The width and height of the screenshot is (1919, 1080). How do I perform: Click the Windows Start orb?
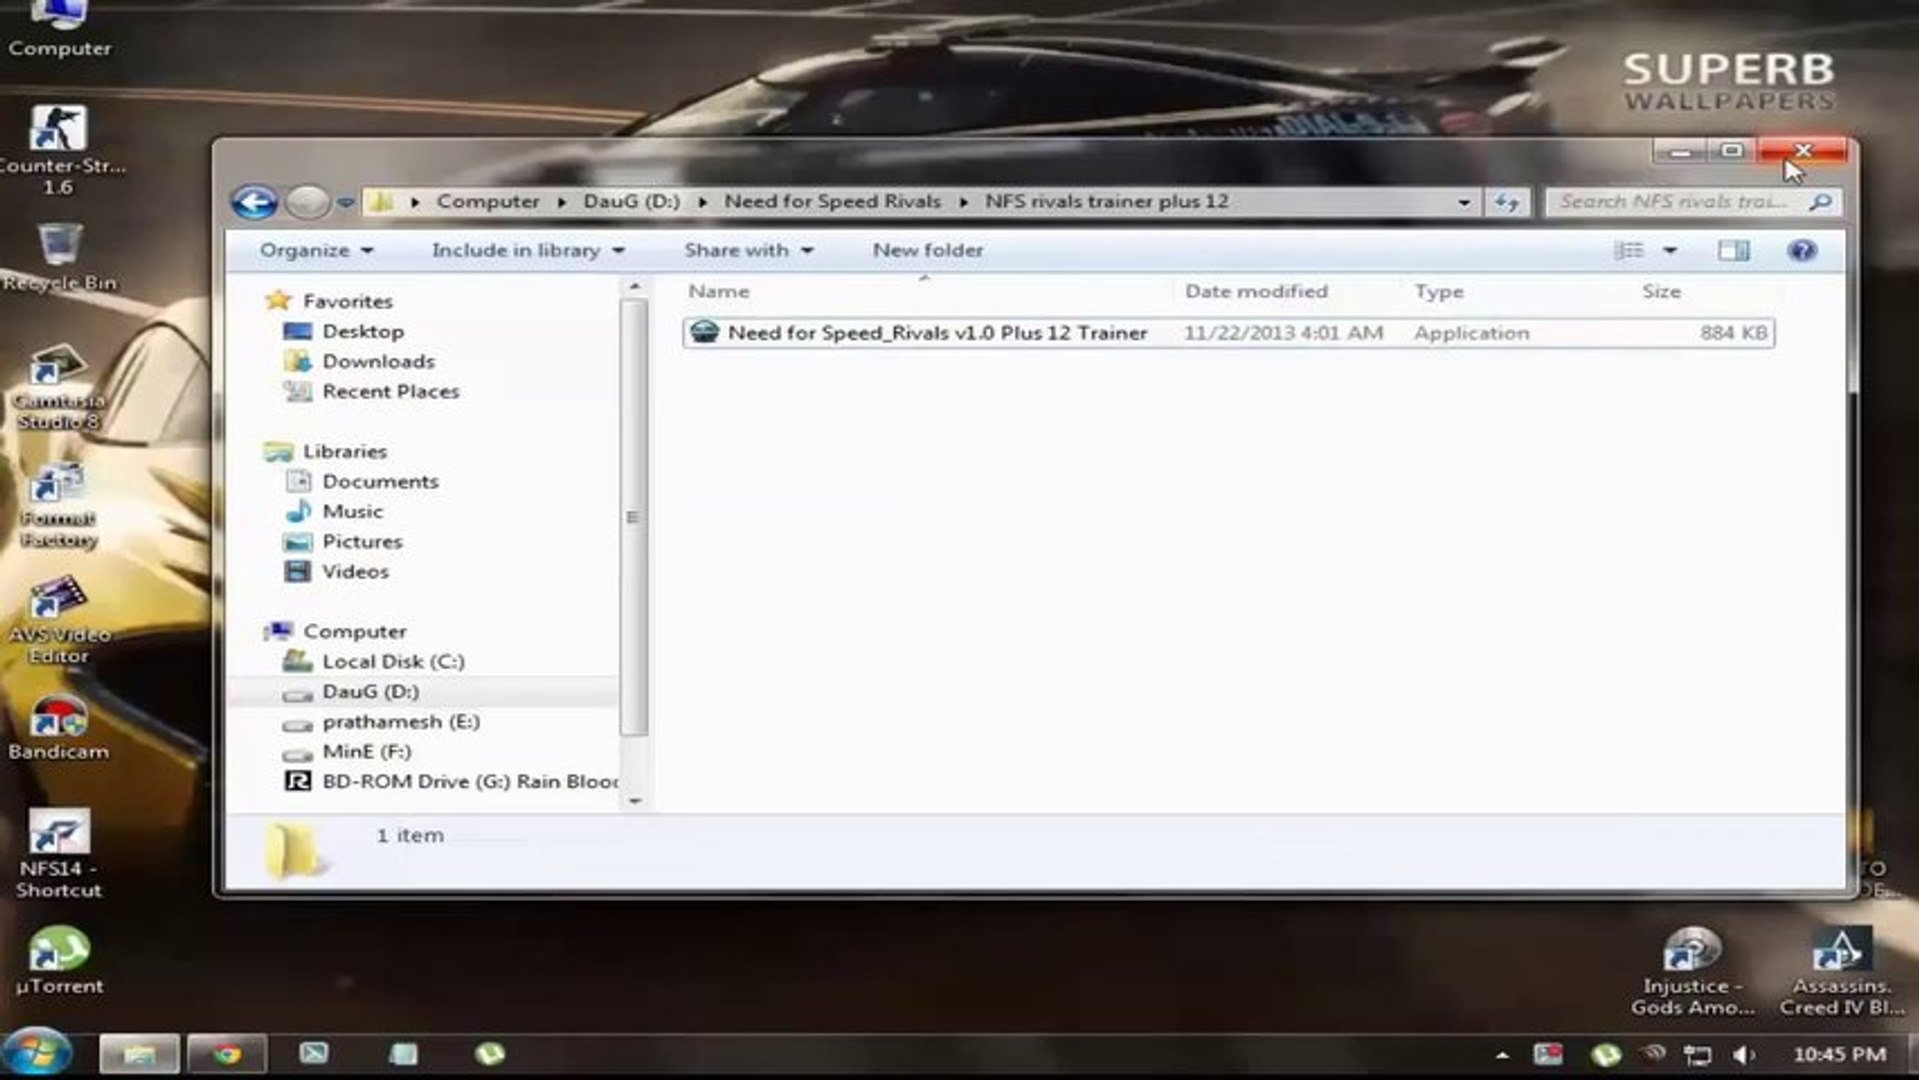pyautogui.click(x=37, y=1053)
